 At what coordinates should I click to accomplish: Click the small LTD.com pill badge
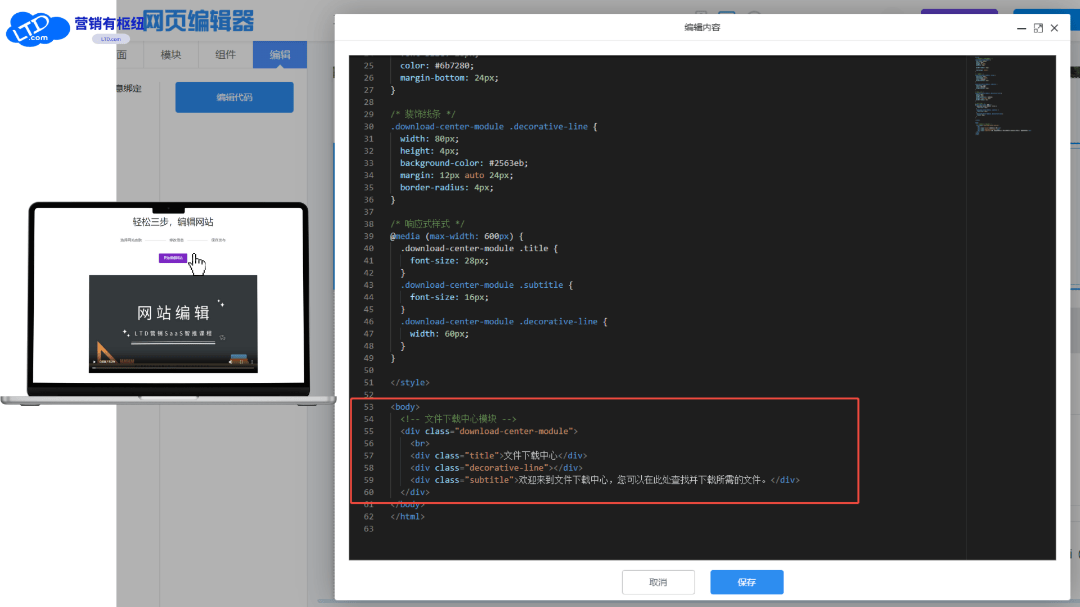[111, 39]
